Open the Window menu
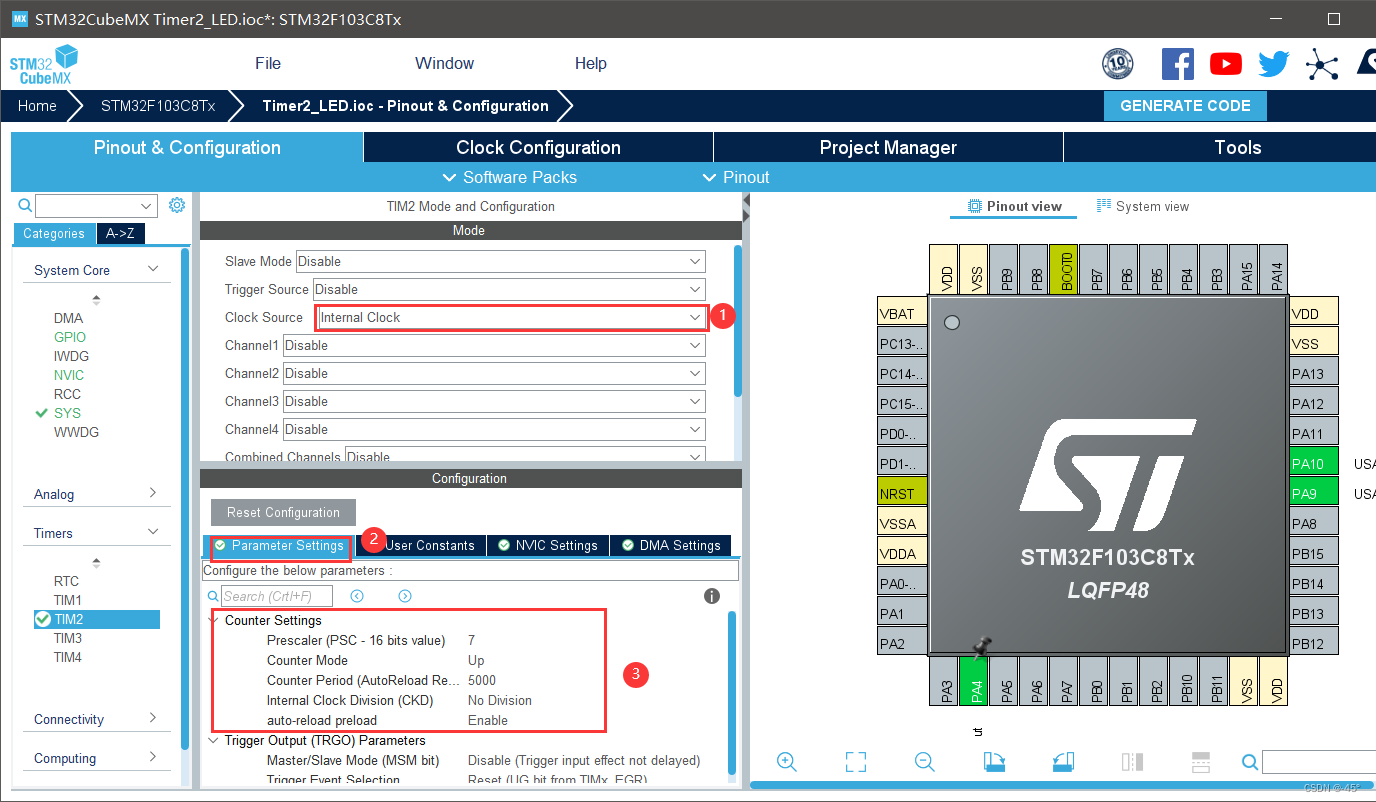The image size is (1376, 802). pos(444,63)
